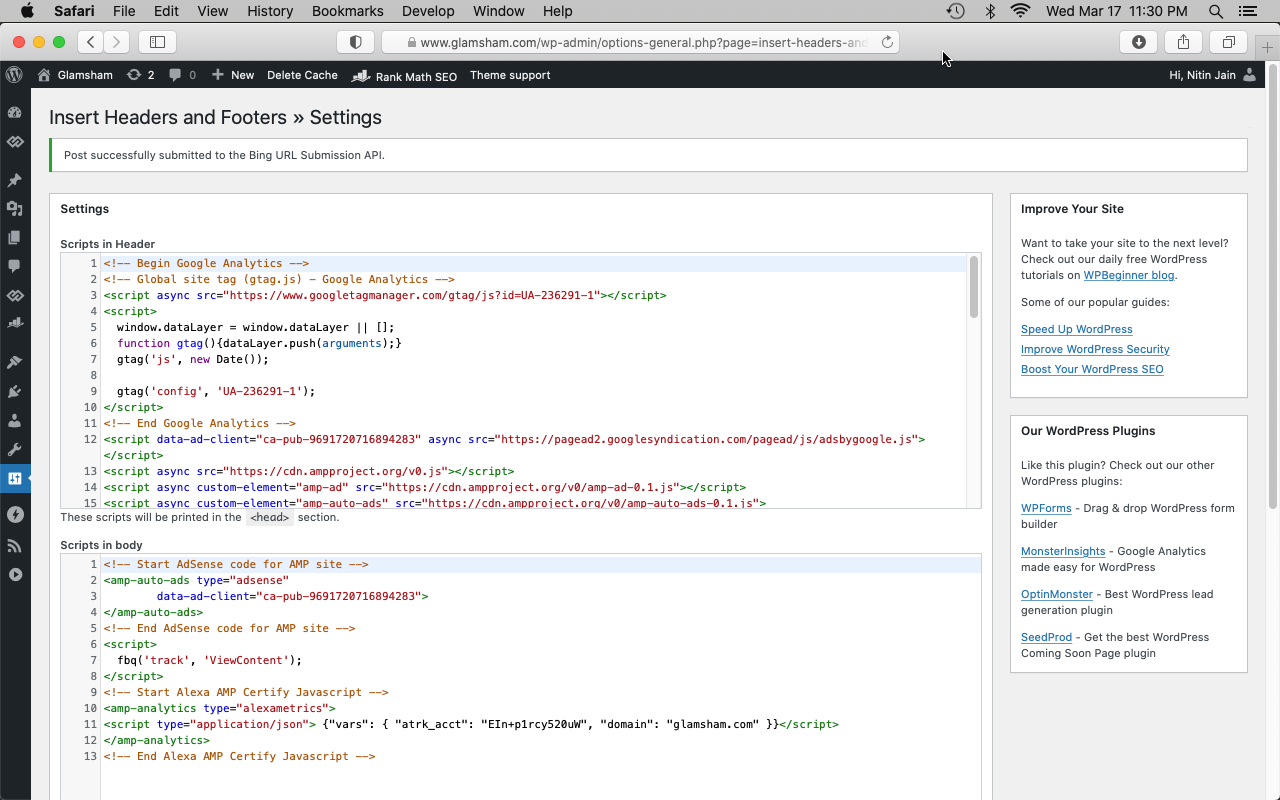Click Glamsham site name in admin bar
1280x800 pixels.
(75, 75)
